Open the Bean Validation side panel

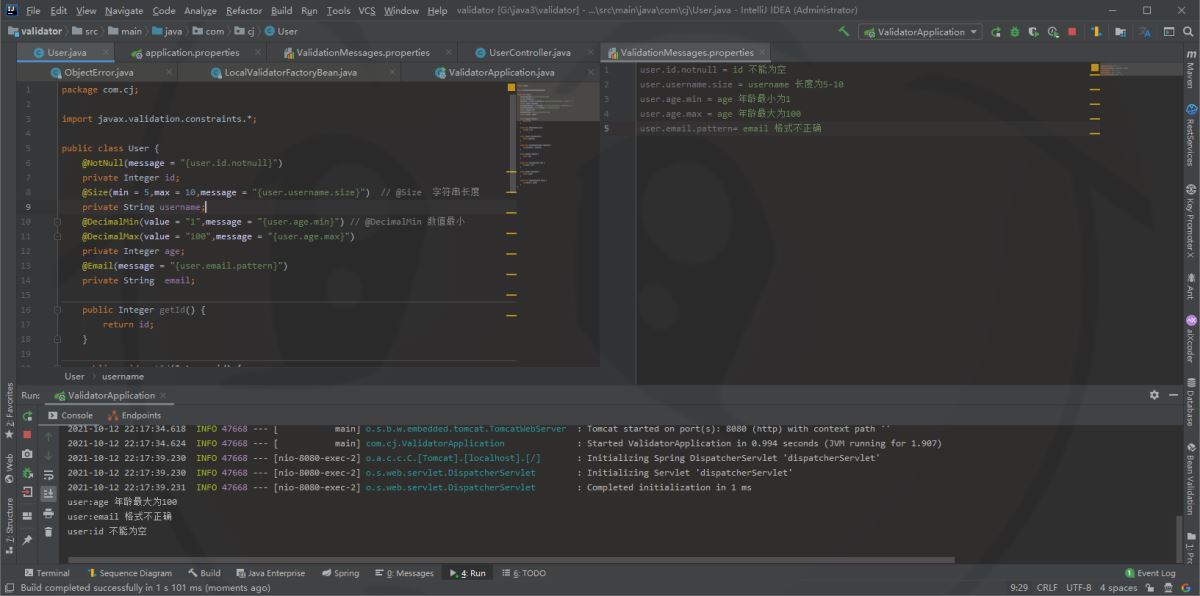pos(1190,477)
